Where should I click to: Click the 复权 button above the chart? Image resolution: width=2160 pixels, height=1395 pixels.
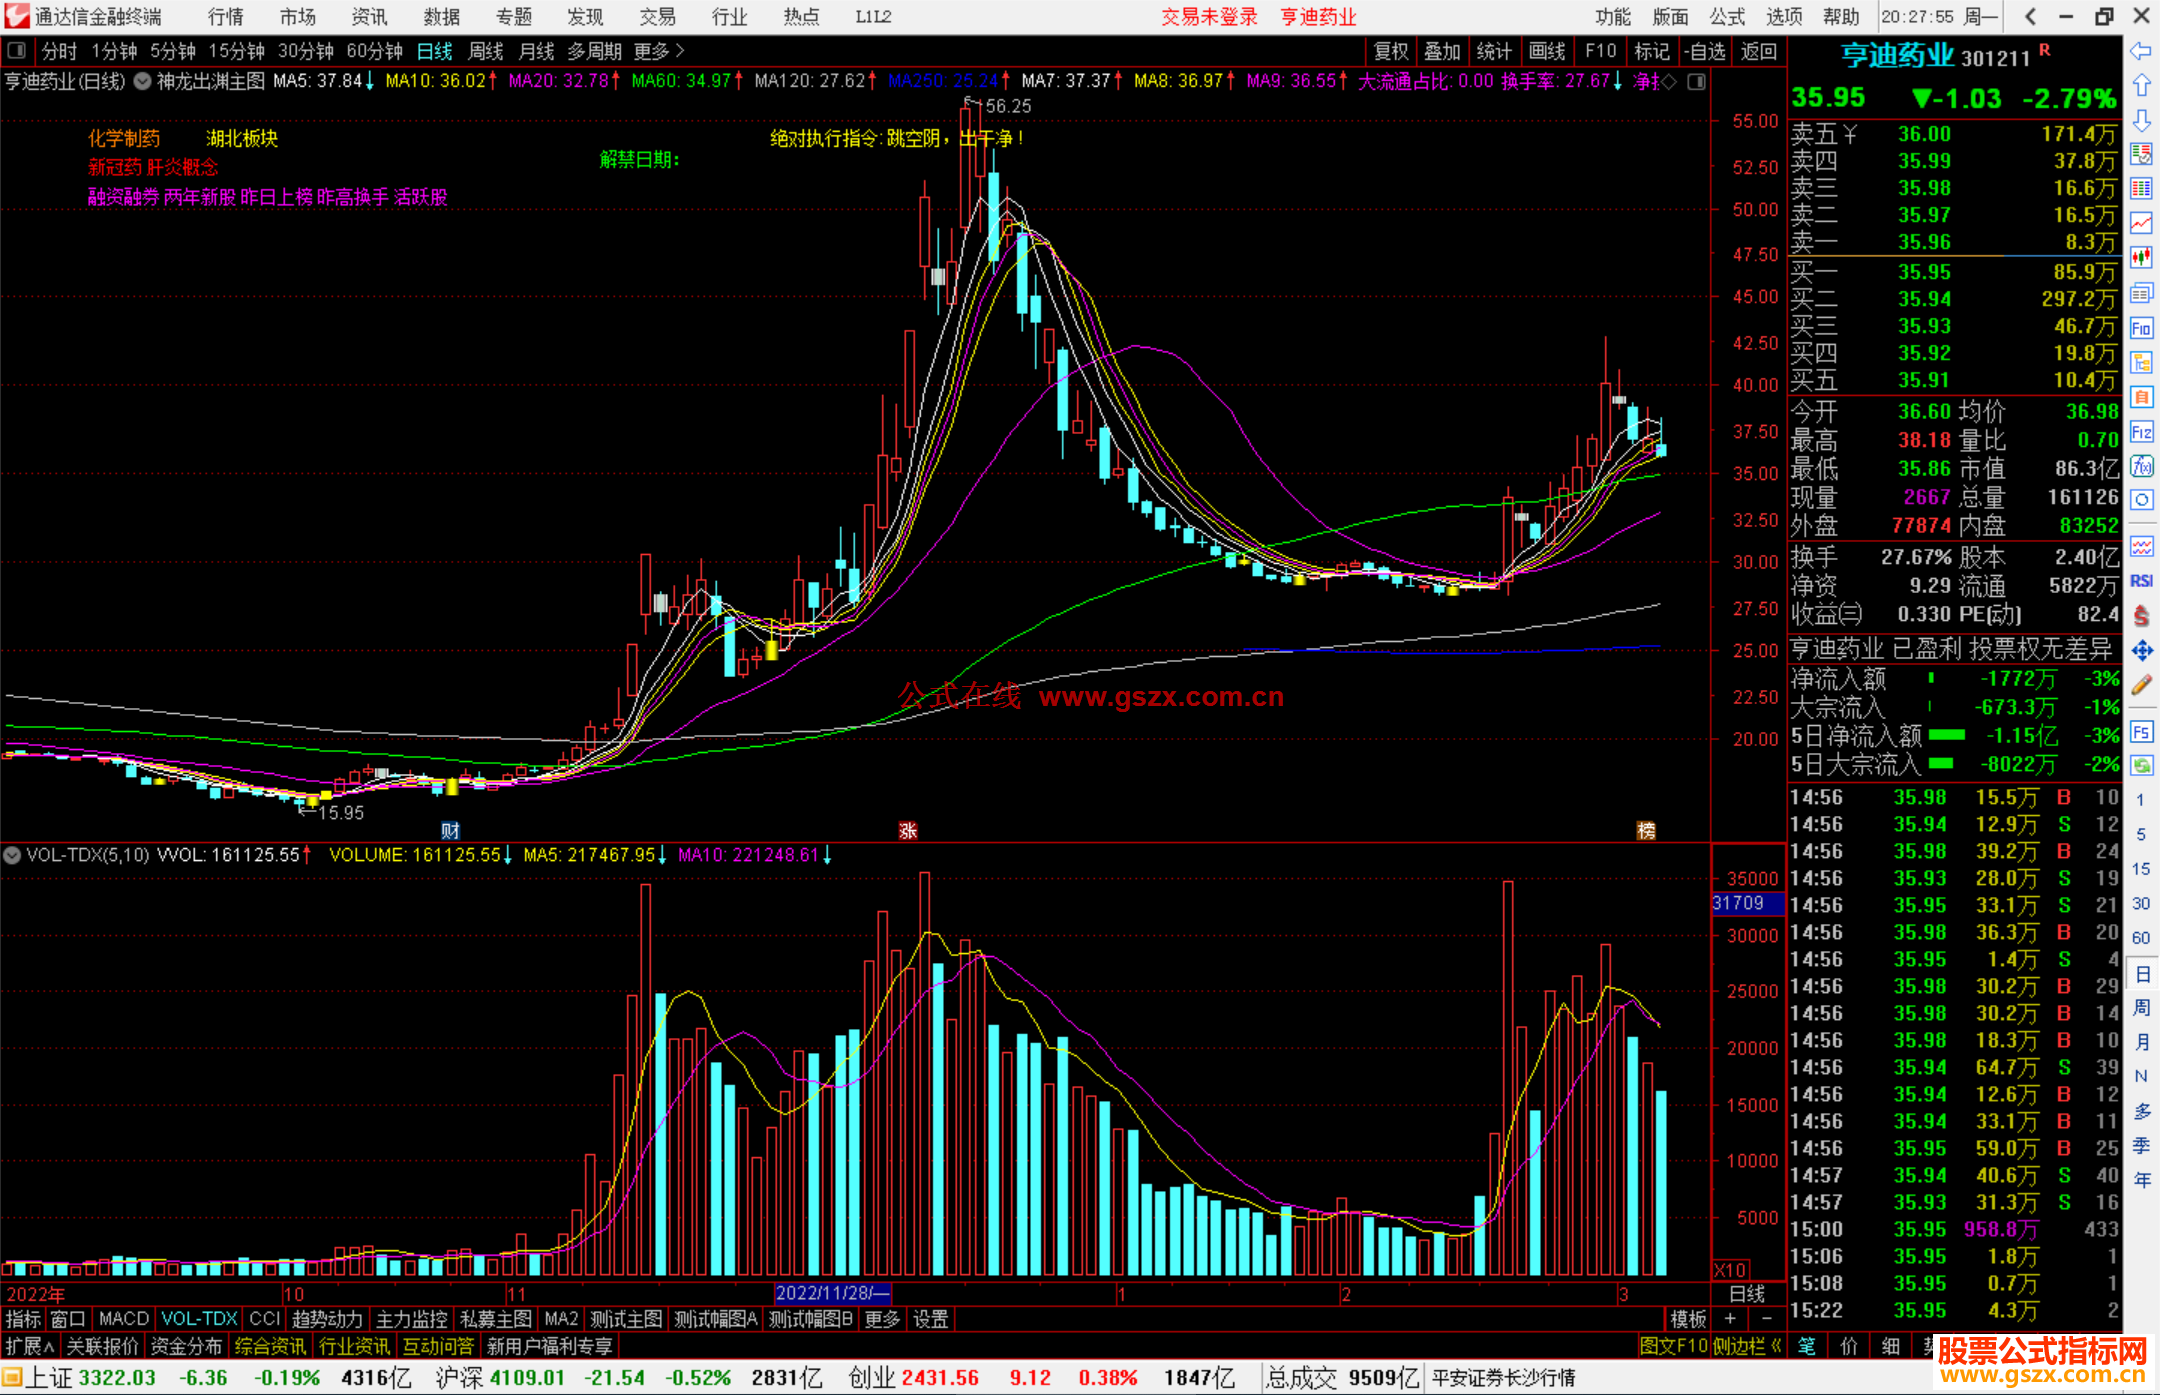coord(1390,51)
